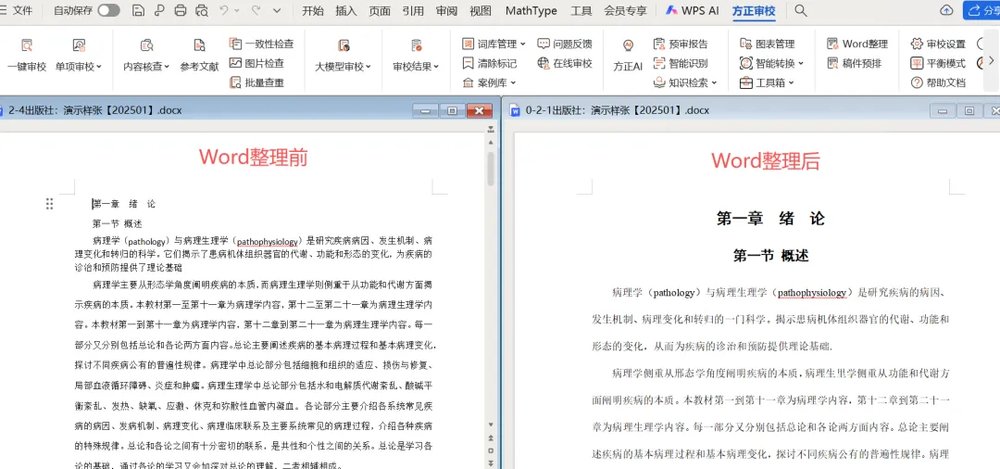The height and width of the screenshot is (469, 1000).
Task: Launch the 方正AI assistant icon
Action: (x=627, y=47)
